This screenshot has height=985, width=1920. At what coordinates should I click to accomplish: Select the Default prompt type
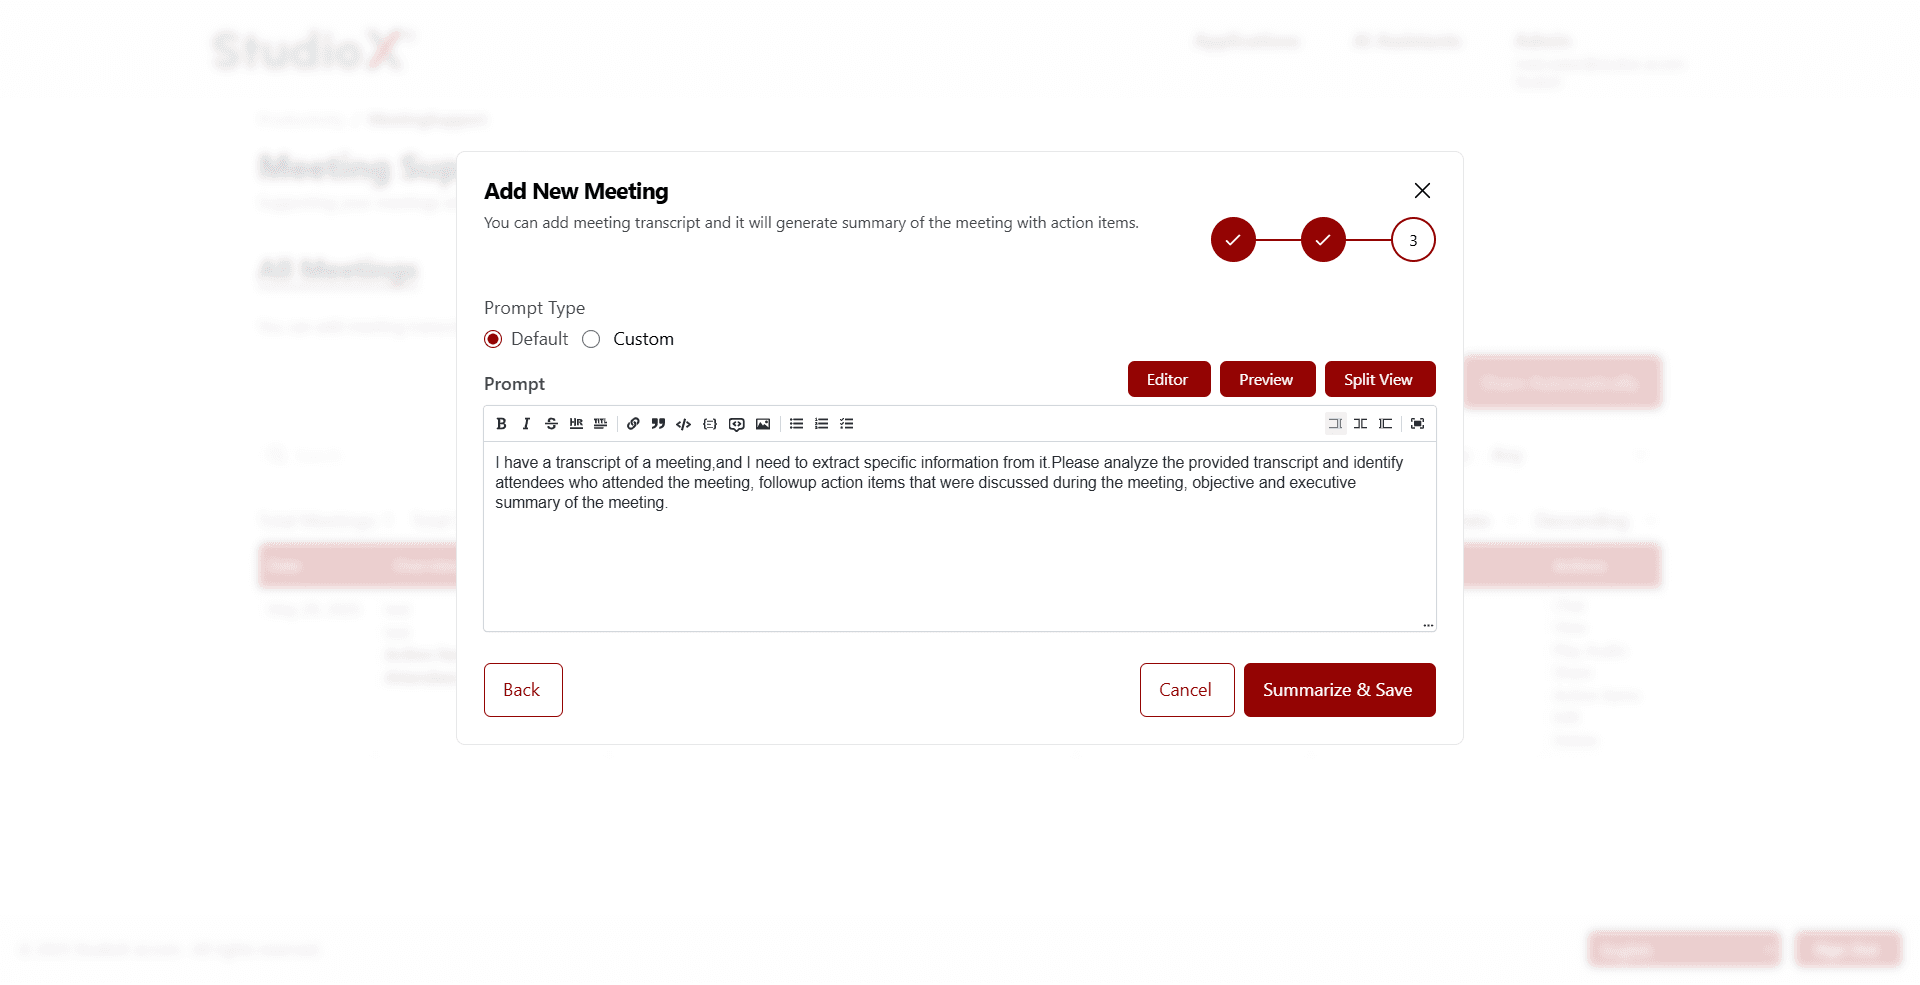[493, 339]
